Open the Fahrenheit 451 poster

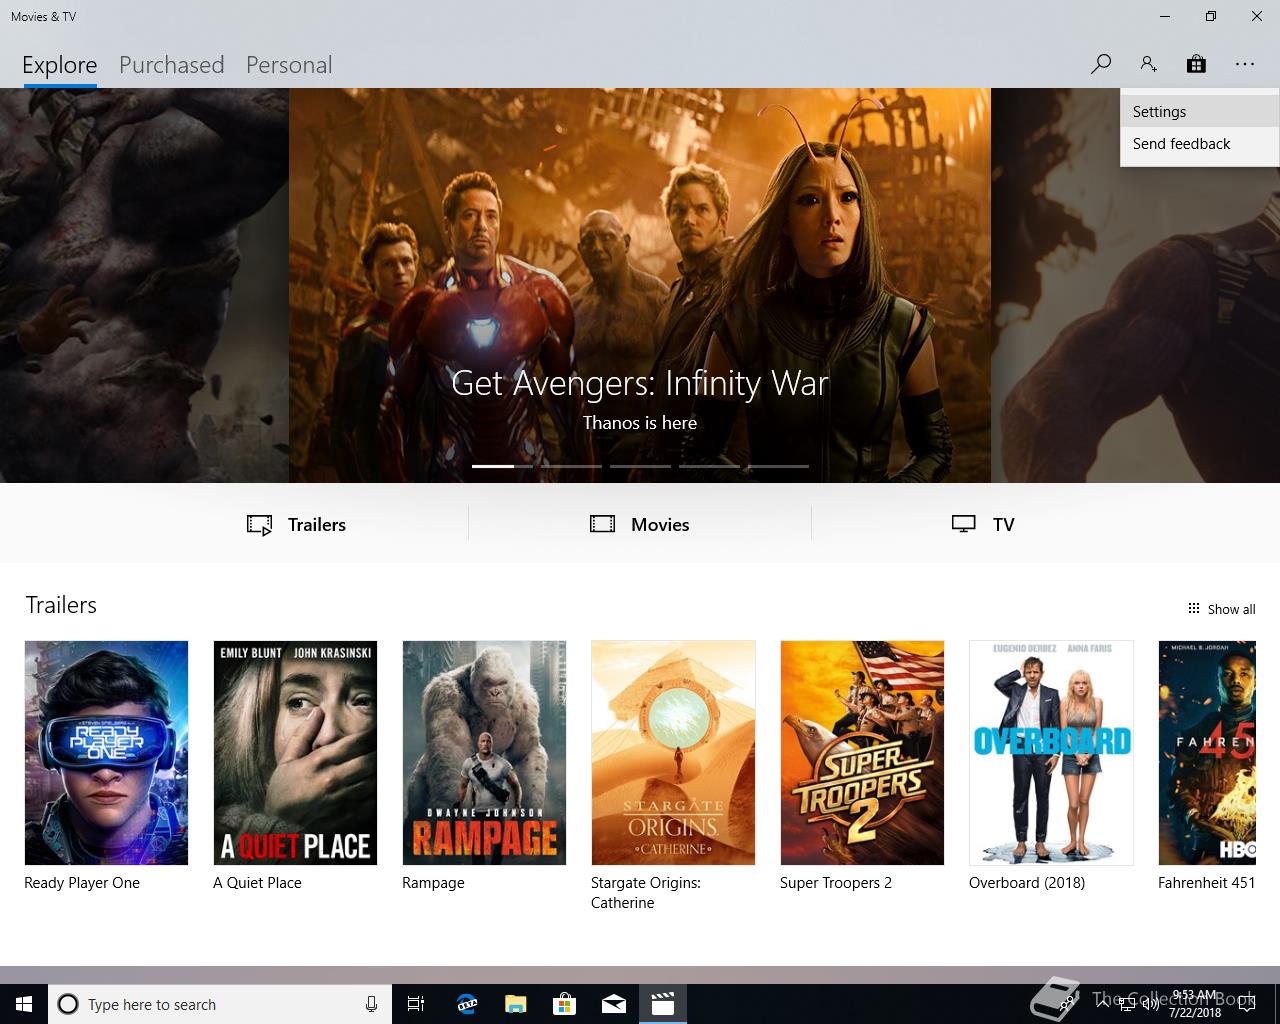tap(1206, 753)
